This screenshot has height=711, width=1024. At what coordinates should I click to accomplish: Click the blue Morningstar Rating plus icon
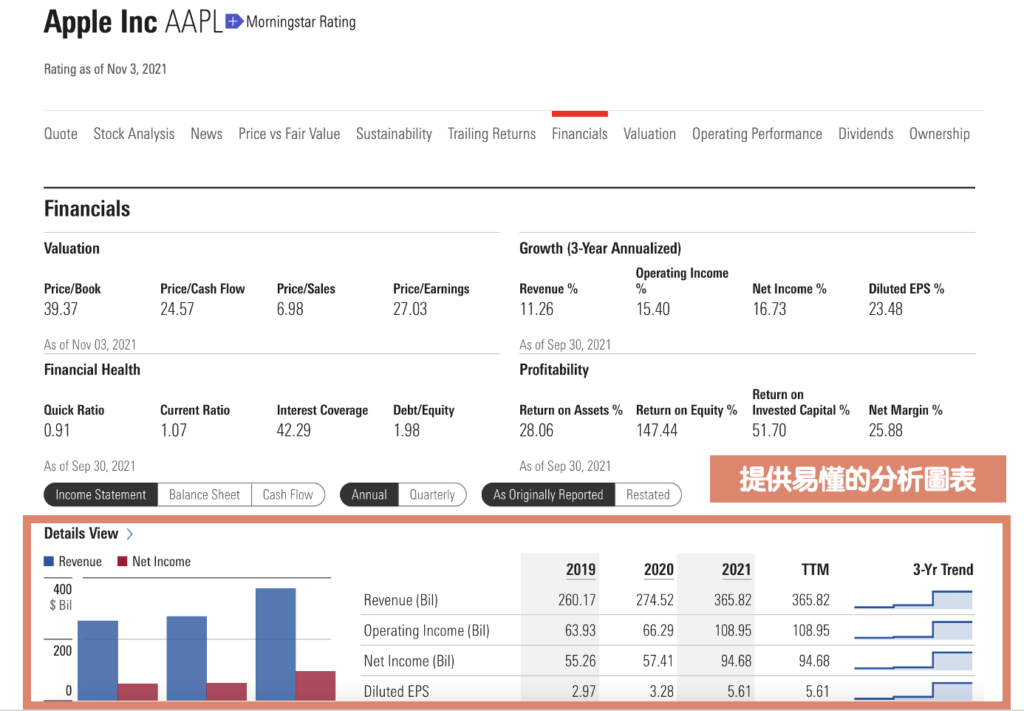point(233,22)
